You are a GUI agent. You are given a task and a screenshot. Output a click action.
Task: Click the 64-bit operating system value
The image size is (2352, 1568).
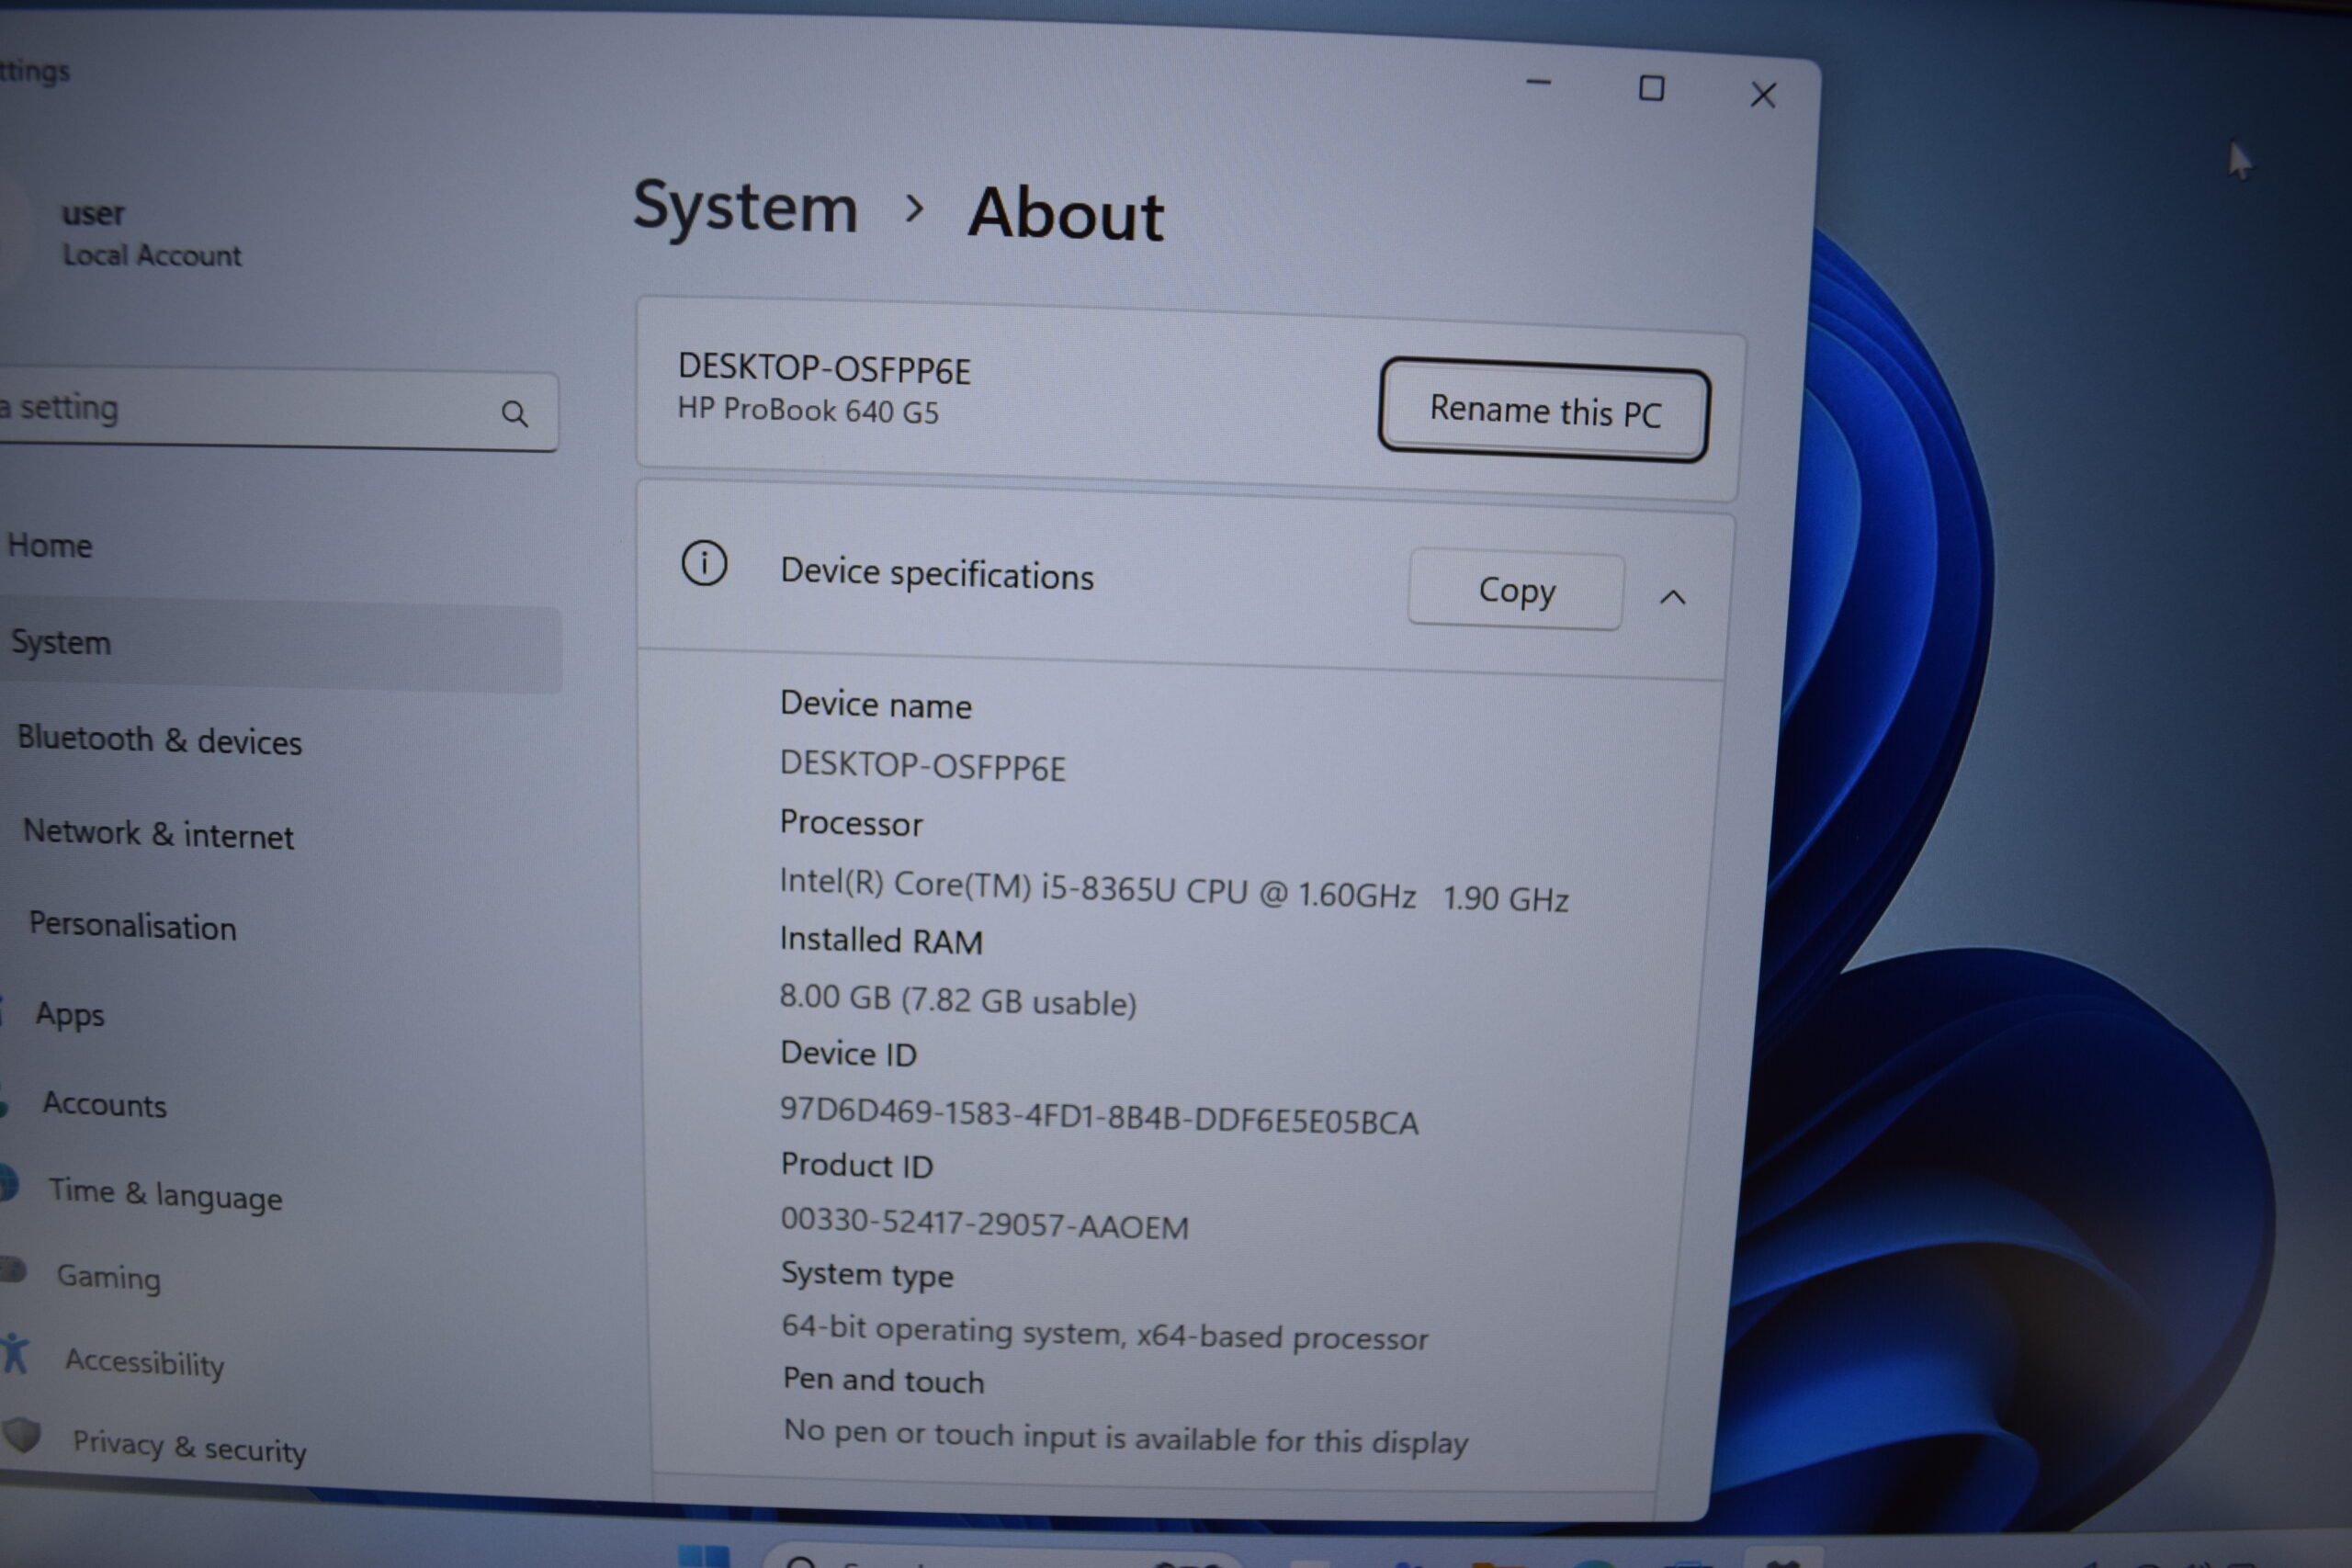click(1104, 1333)
